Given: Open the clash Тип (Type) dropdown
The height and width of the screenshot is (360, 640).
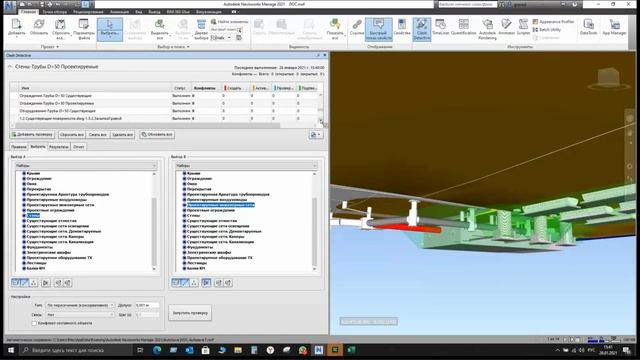Looking at the screenshot, I should click(80, 305).
